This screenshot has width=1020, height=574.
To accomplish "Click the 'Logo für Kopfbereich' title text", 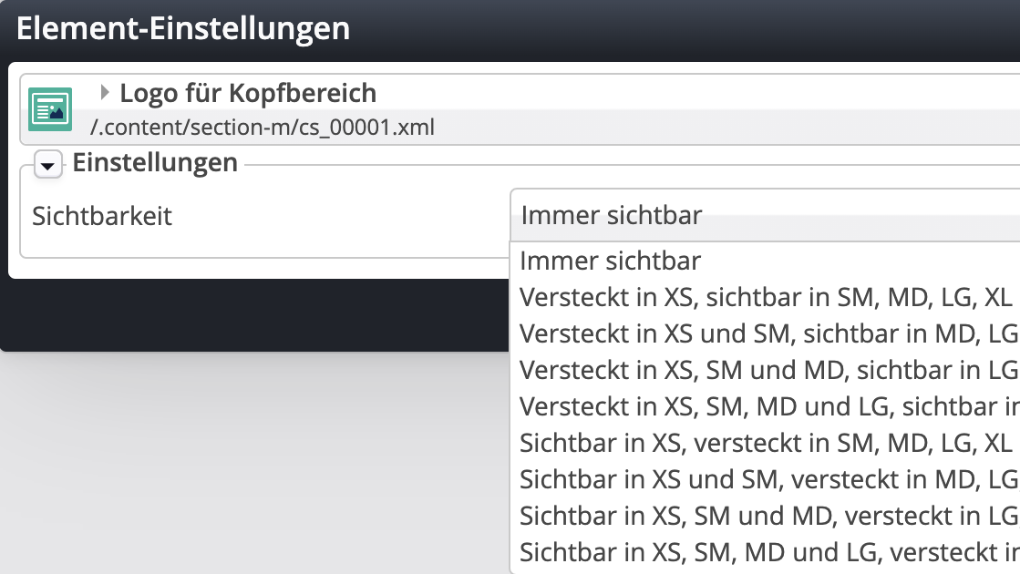I will [248, 94].
